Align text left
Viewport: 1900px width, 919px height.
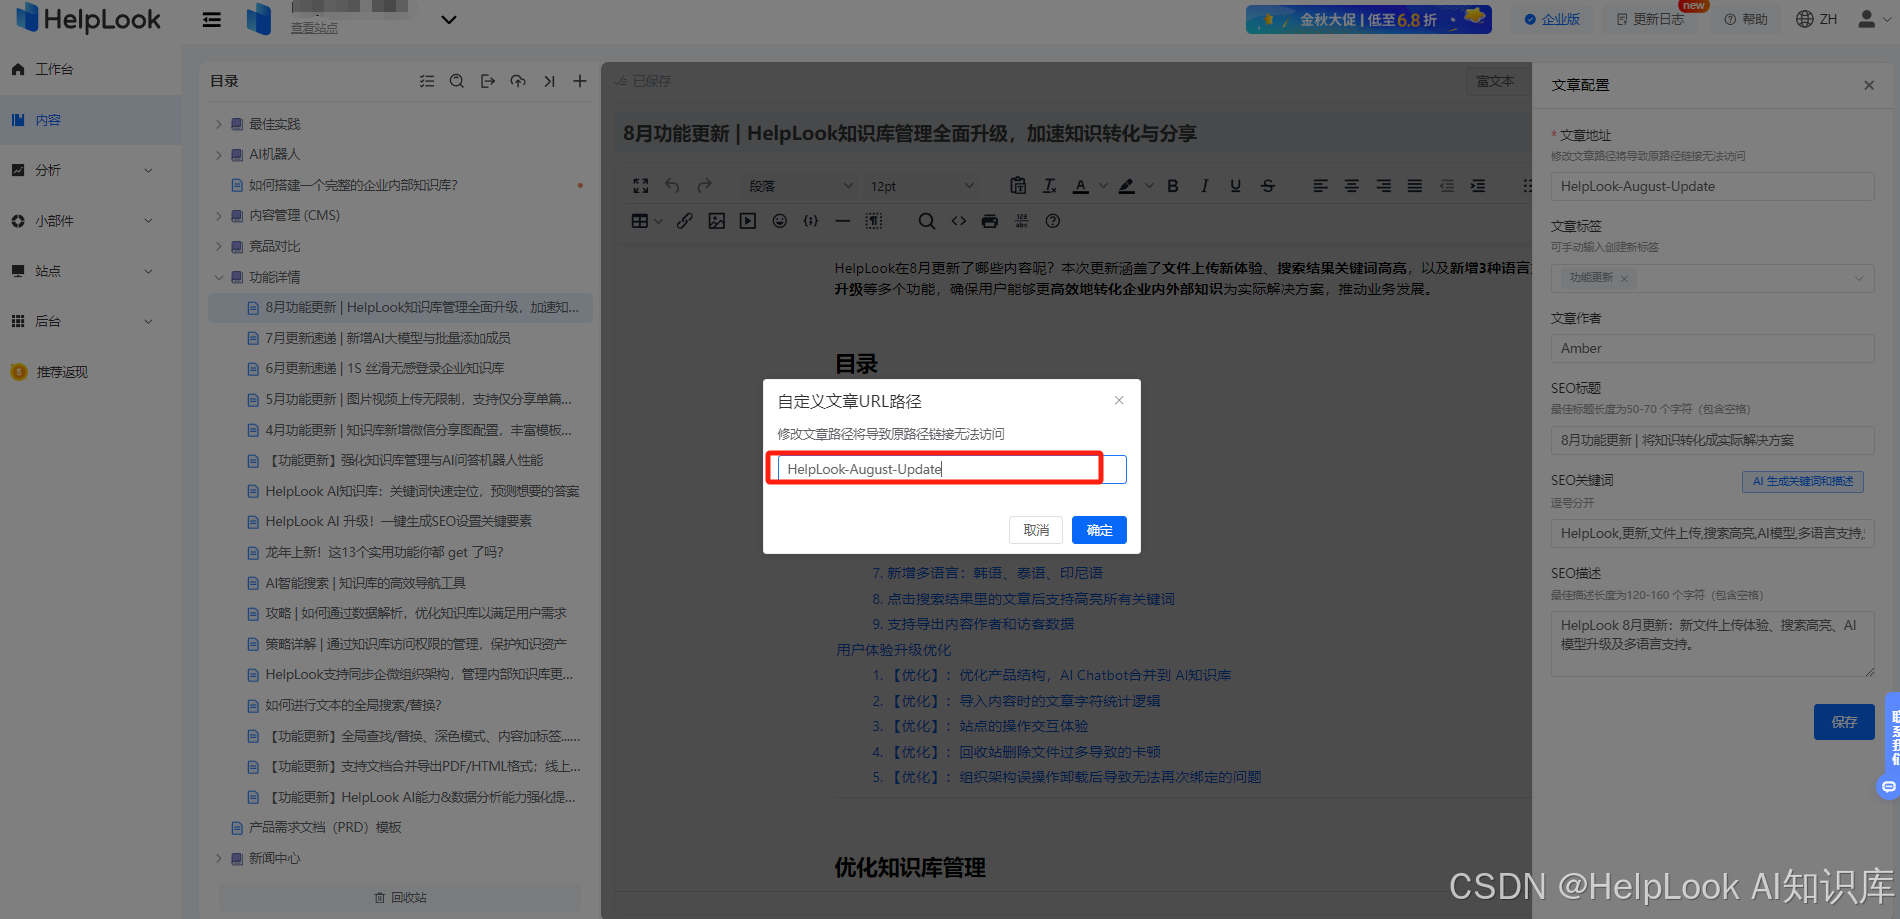(1321, 186)
